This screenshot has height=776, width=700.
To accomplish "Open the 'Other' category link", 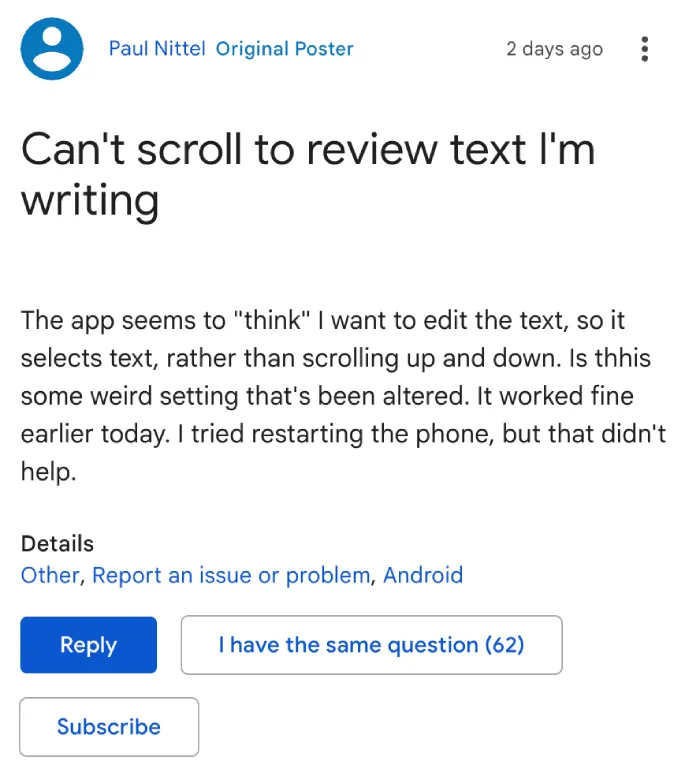I will click(x=50, y=575).
